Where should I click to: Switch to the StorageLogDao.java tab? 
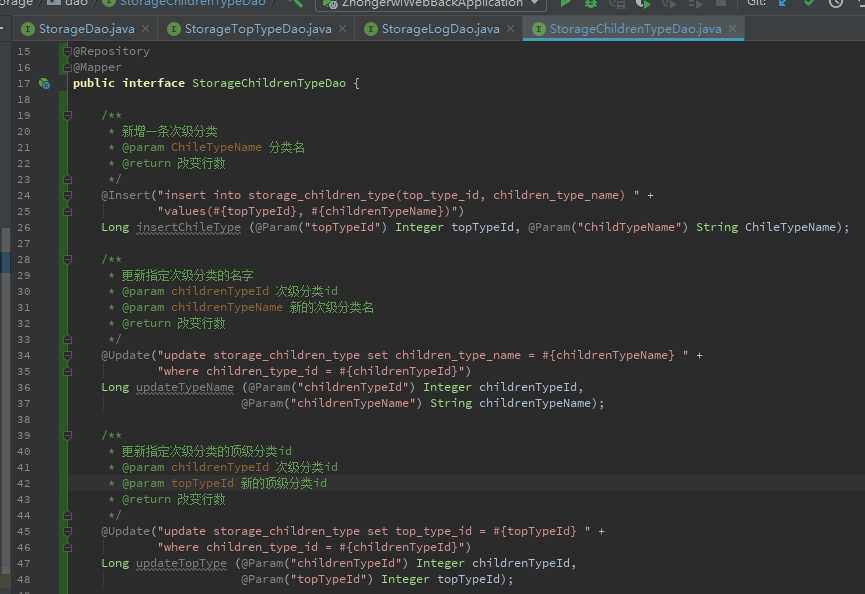(440, 29)
